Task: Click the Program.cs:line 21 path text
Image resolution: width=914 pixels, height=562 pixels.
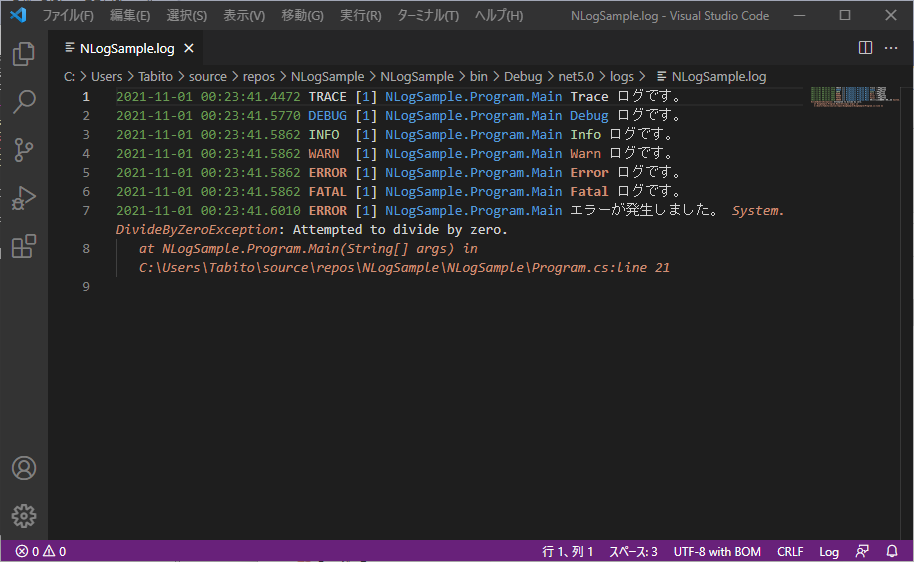Action: (x=600, y=268)
